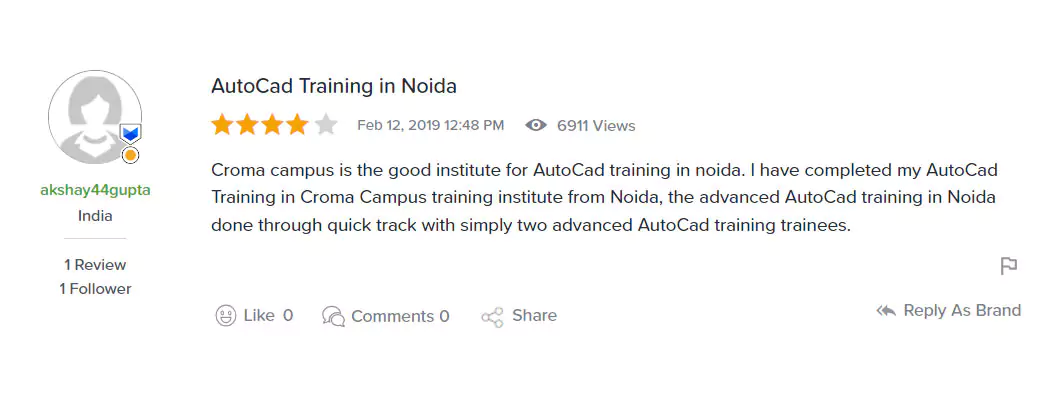This screenshot has width=1059, height=400.
Task: Click the third rating star
Action: (273, 125)
